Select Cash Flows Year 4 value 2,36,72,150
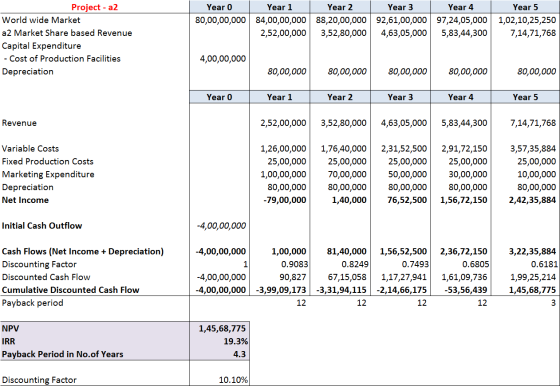Image resolution: width=560 pixels, height=386 pixels. 464,251
